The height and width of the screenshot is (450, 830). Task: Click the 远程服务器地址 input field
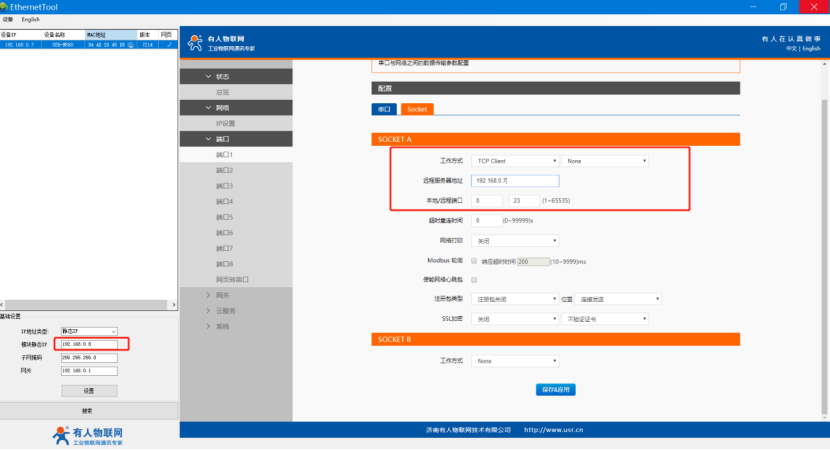pyautogui.click(x=516, y=180)
